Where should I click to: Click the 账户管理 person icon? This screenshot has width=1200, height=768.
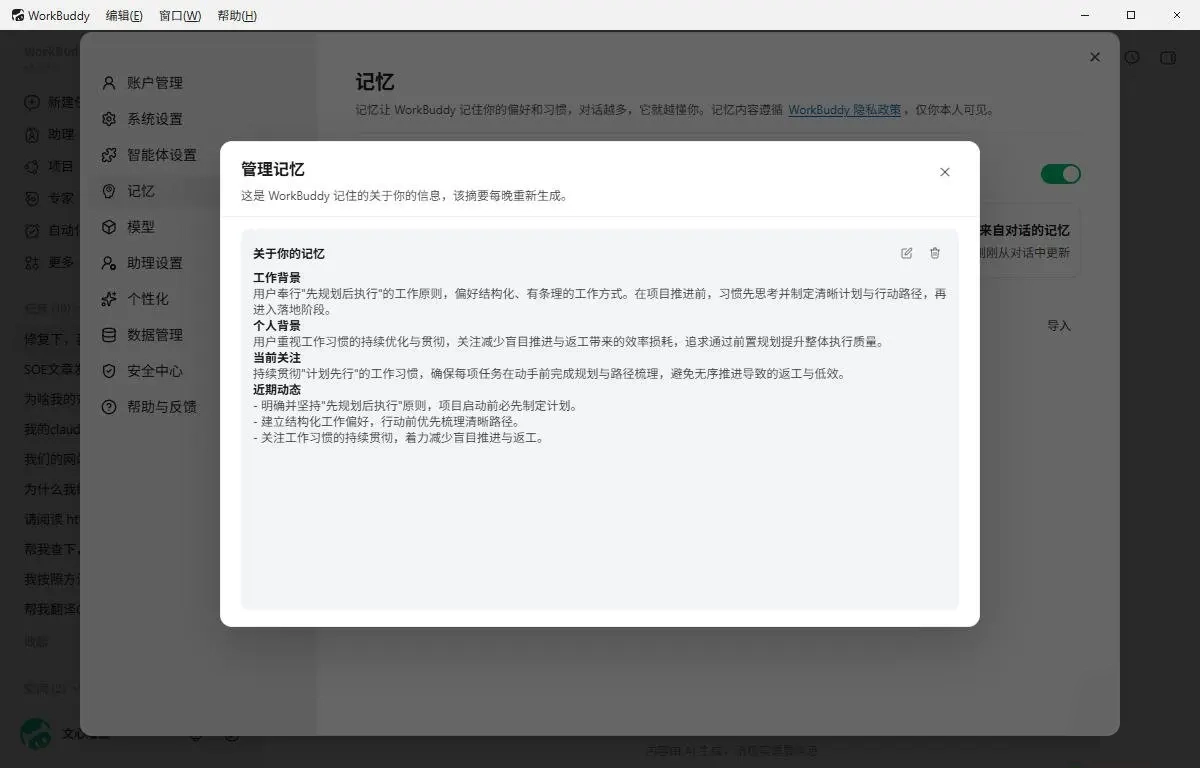tap(109, 83)
